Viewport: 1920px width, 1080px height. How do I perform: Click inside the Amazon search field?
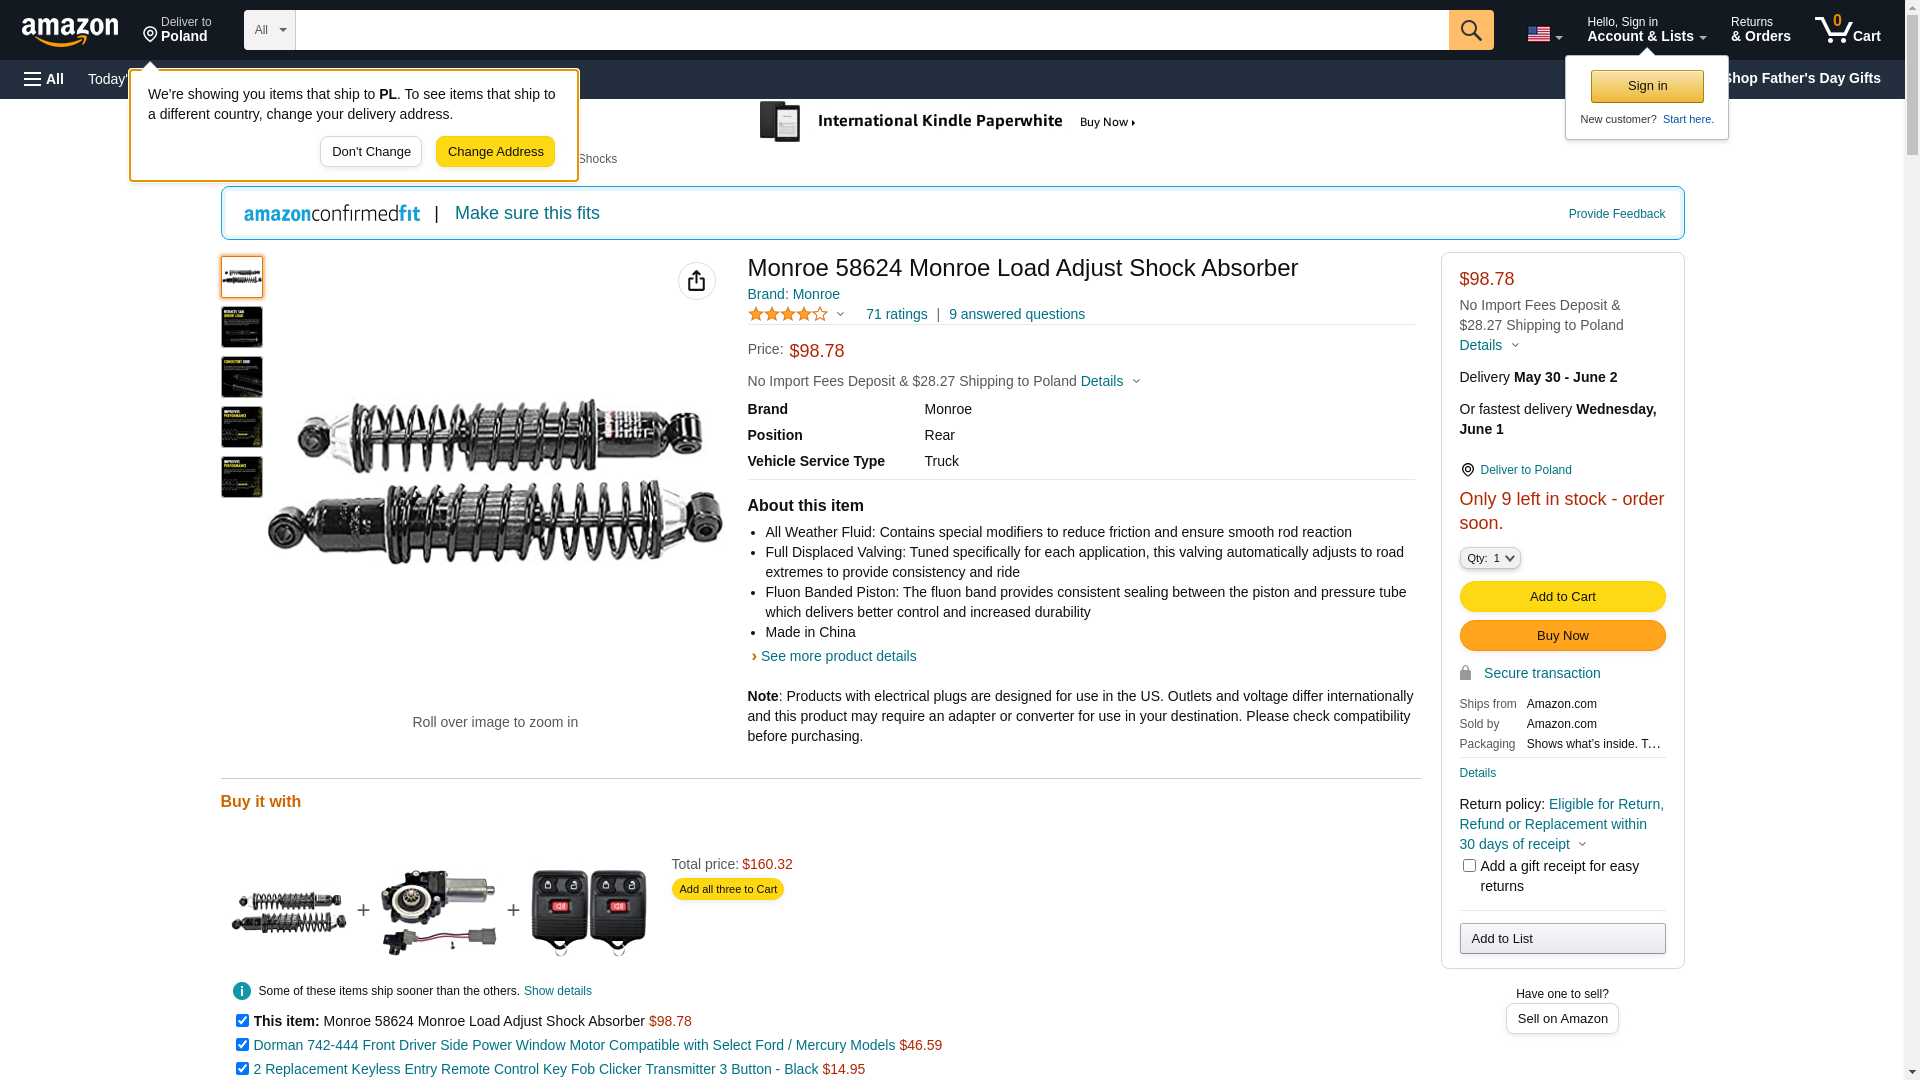point(870,30)
